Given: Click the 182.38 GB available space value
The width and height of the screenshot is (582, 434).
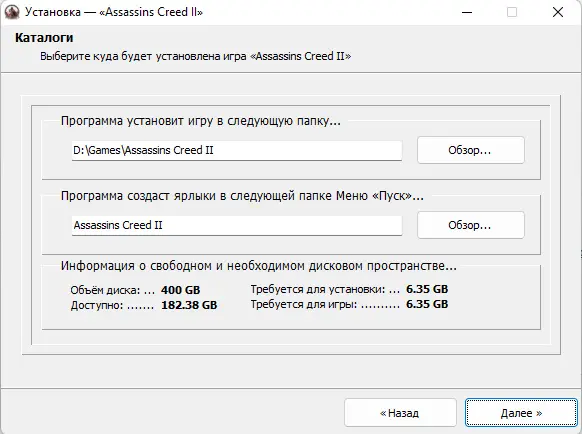Looking at the screenshot, I should pos(189,305).
